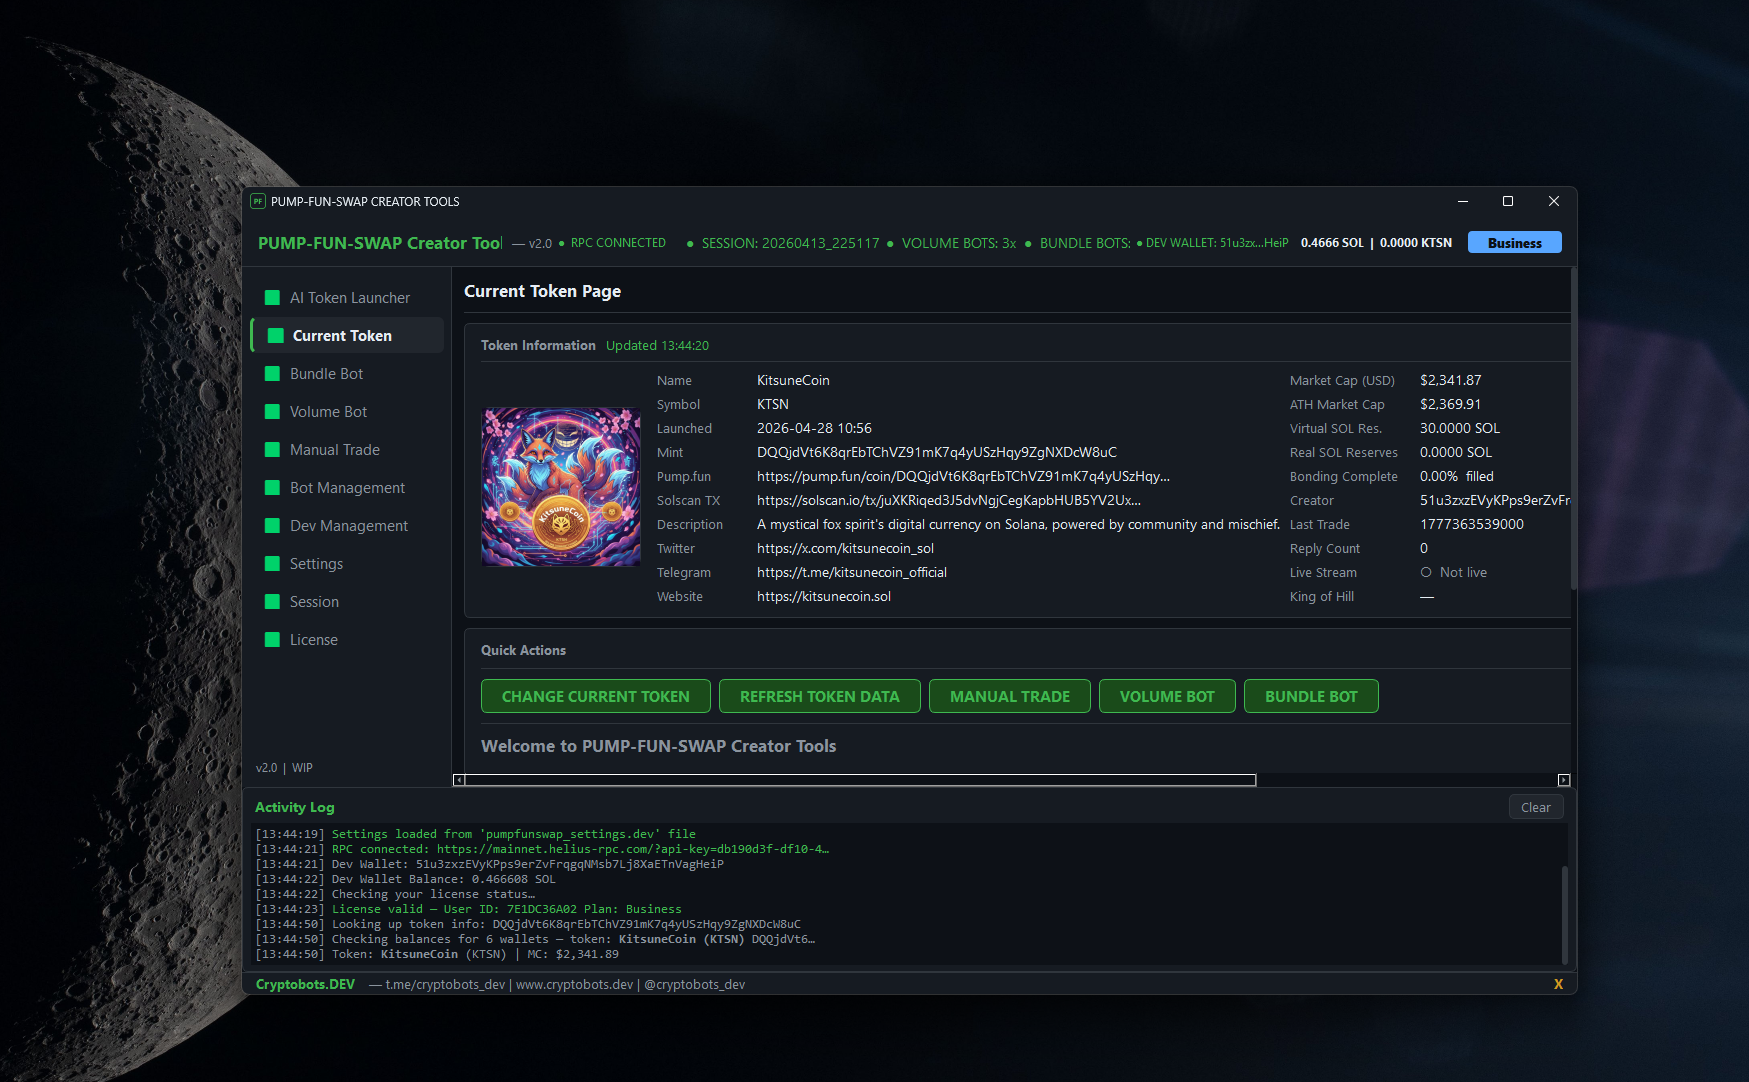Click the Bundle Bot sidebar icon

[x=272, y=374]
